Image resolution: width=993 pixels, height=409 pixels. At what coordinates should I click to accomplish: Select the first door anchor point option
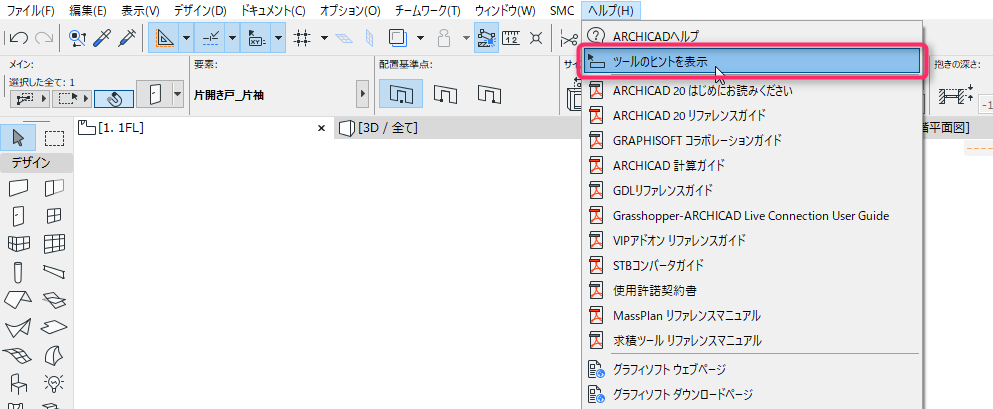pyautogui.click(x=401, y=94)
